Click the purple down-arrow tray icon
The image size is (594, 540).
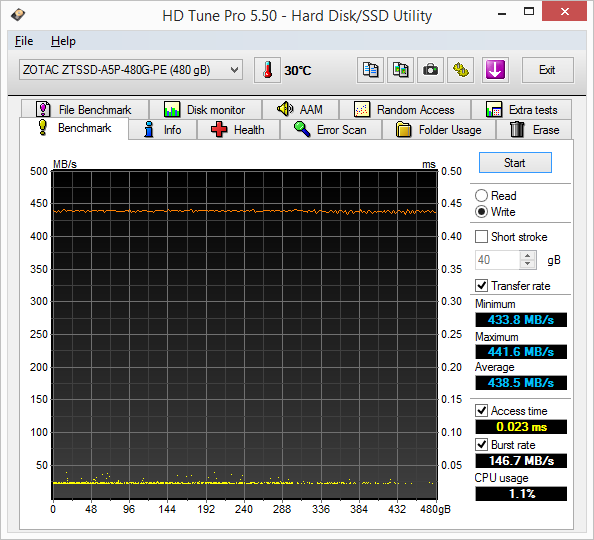tap(495, 70)
